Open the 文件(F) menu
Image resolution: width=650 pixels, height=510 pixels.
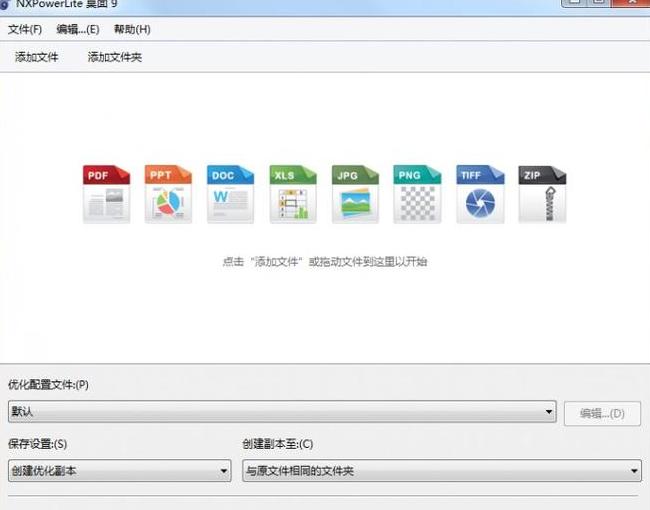25,29
